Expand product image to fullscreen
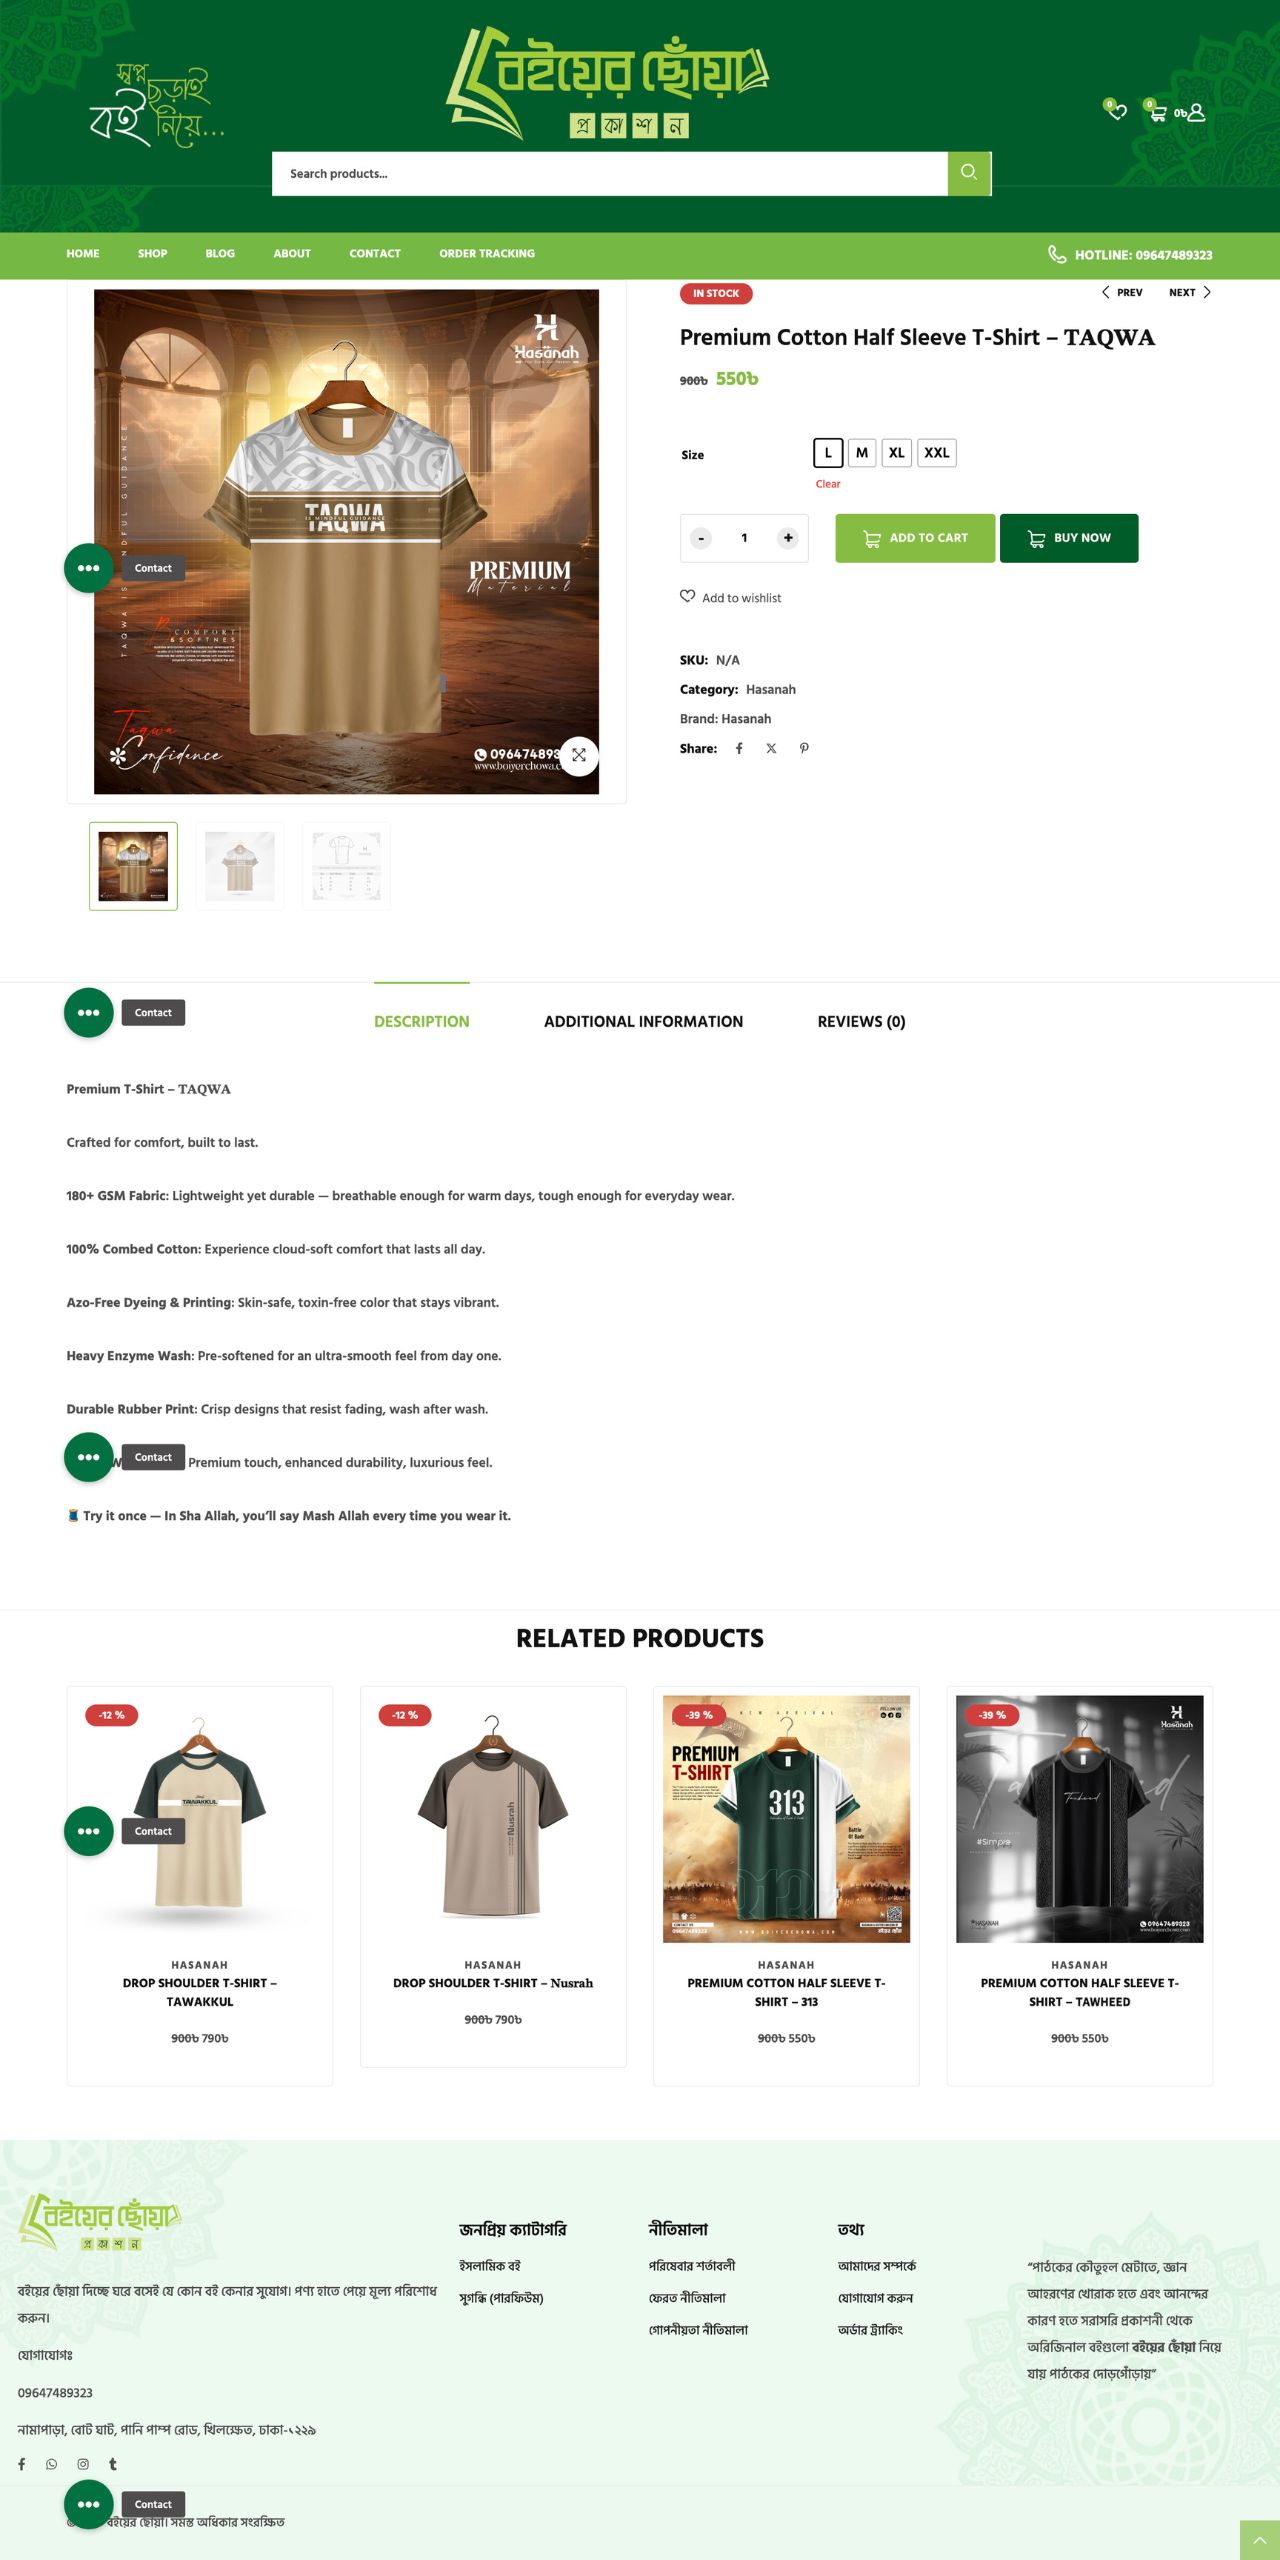The image size is (1280, 2560). coord(579,755)
